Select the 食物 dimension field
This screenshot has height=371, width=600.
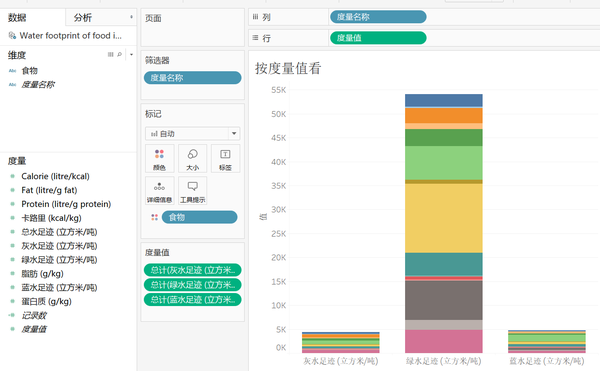click(x=29, y=71)
